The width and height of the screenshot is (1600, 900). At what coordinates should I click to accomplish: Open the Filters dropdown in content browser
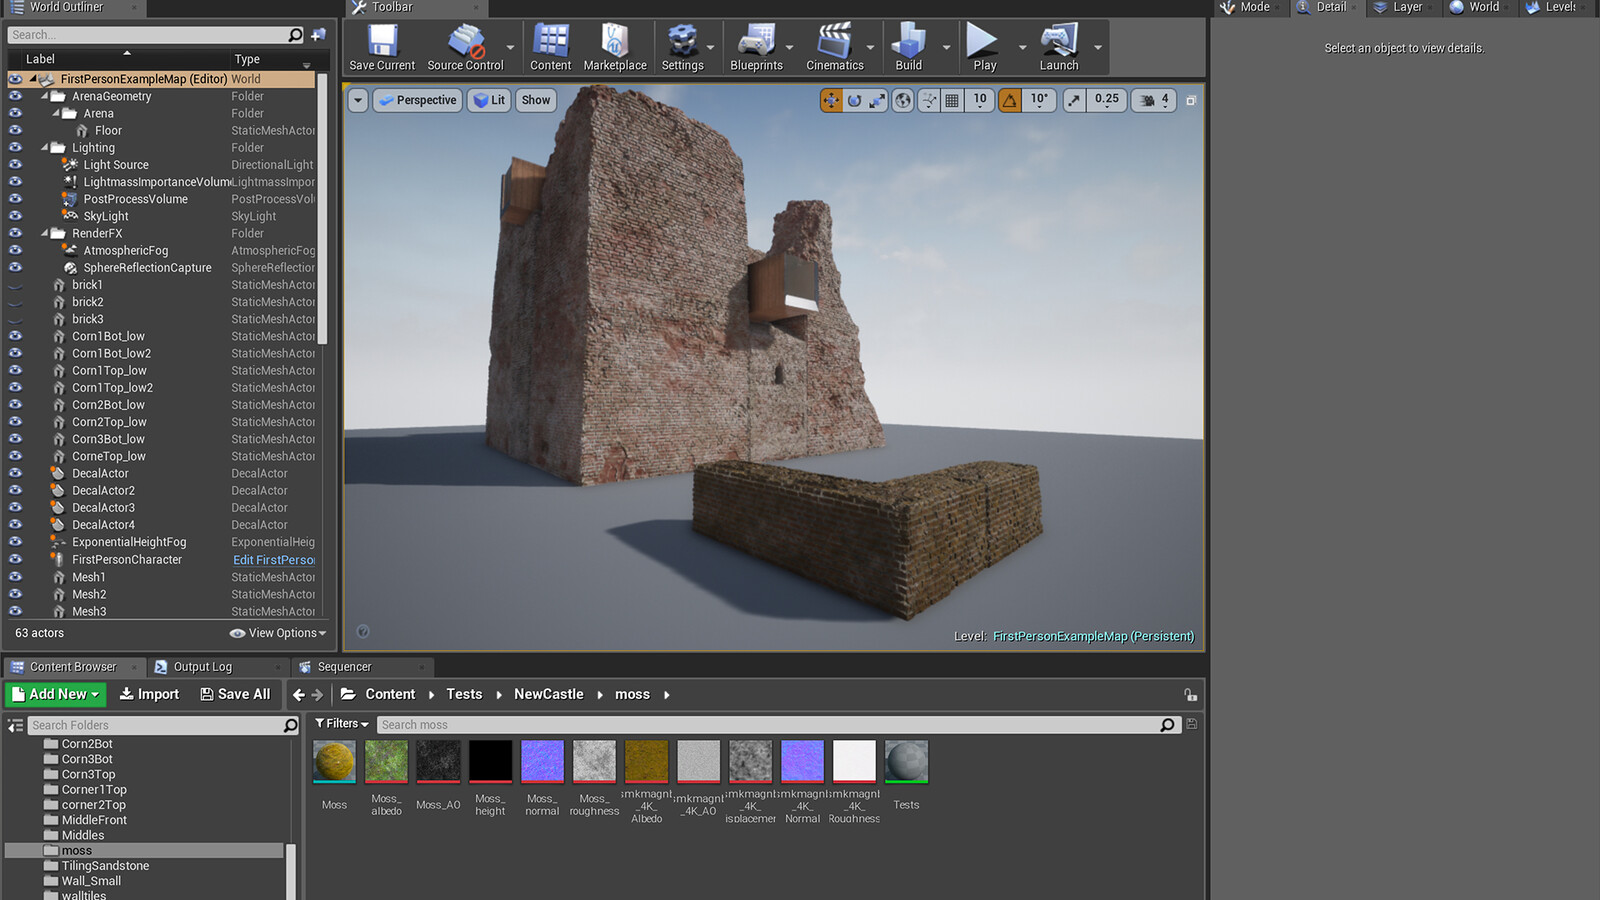tap(342, 724)
